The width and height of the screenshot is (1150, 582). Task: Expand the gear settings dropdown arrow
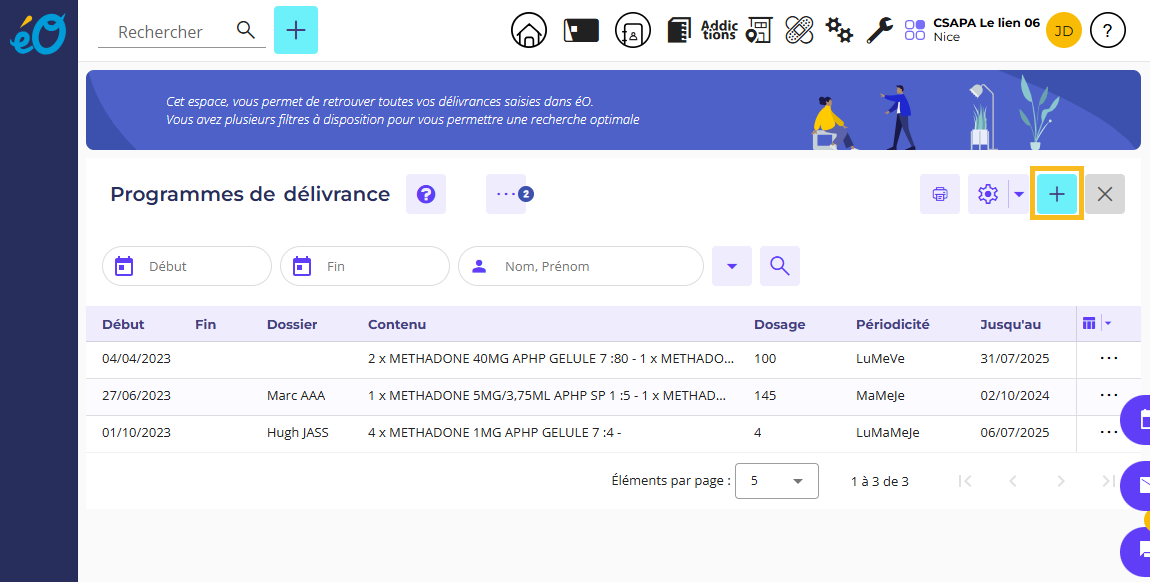pyautogui.click(x=1019, y=194)
